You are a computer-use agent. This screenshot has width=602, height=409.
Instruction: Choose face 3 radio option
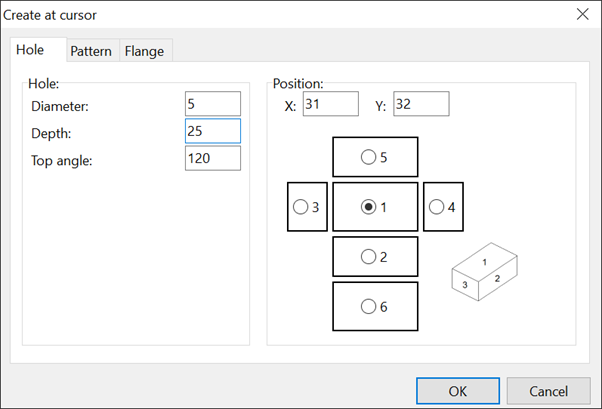pyautogui.click(x=306, y=207)
